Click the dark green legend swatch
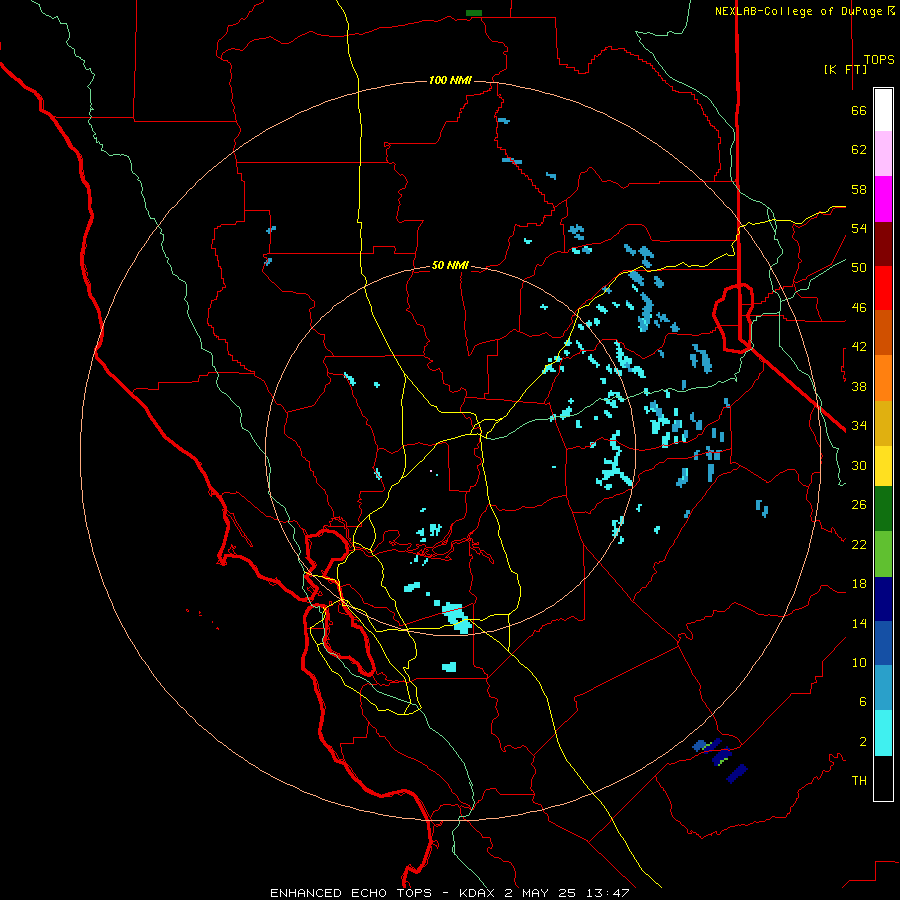This screenshot has height=900, width=900. point(883,509)
